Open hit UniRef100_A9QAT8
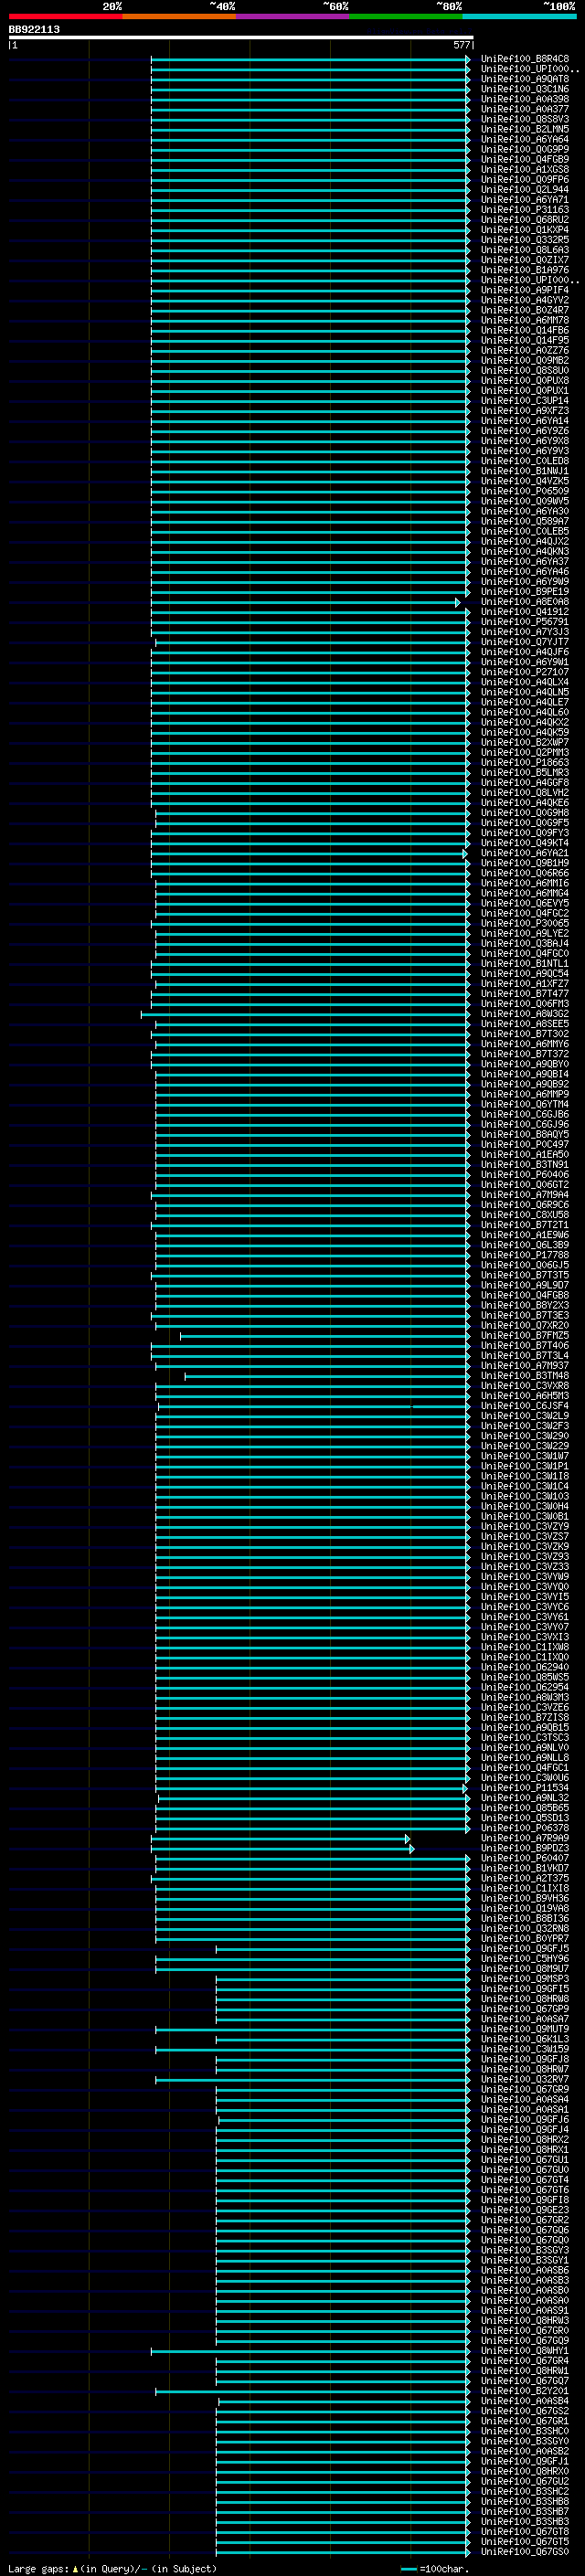Screen dimensions: 585x2576 pyautogui.click(x=525, y=79)
